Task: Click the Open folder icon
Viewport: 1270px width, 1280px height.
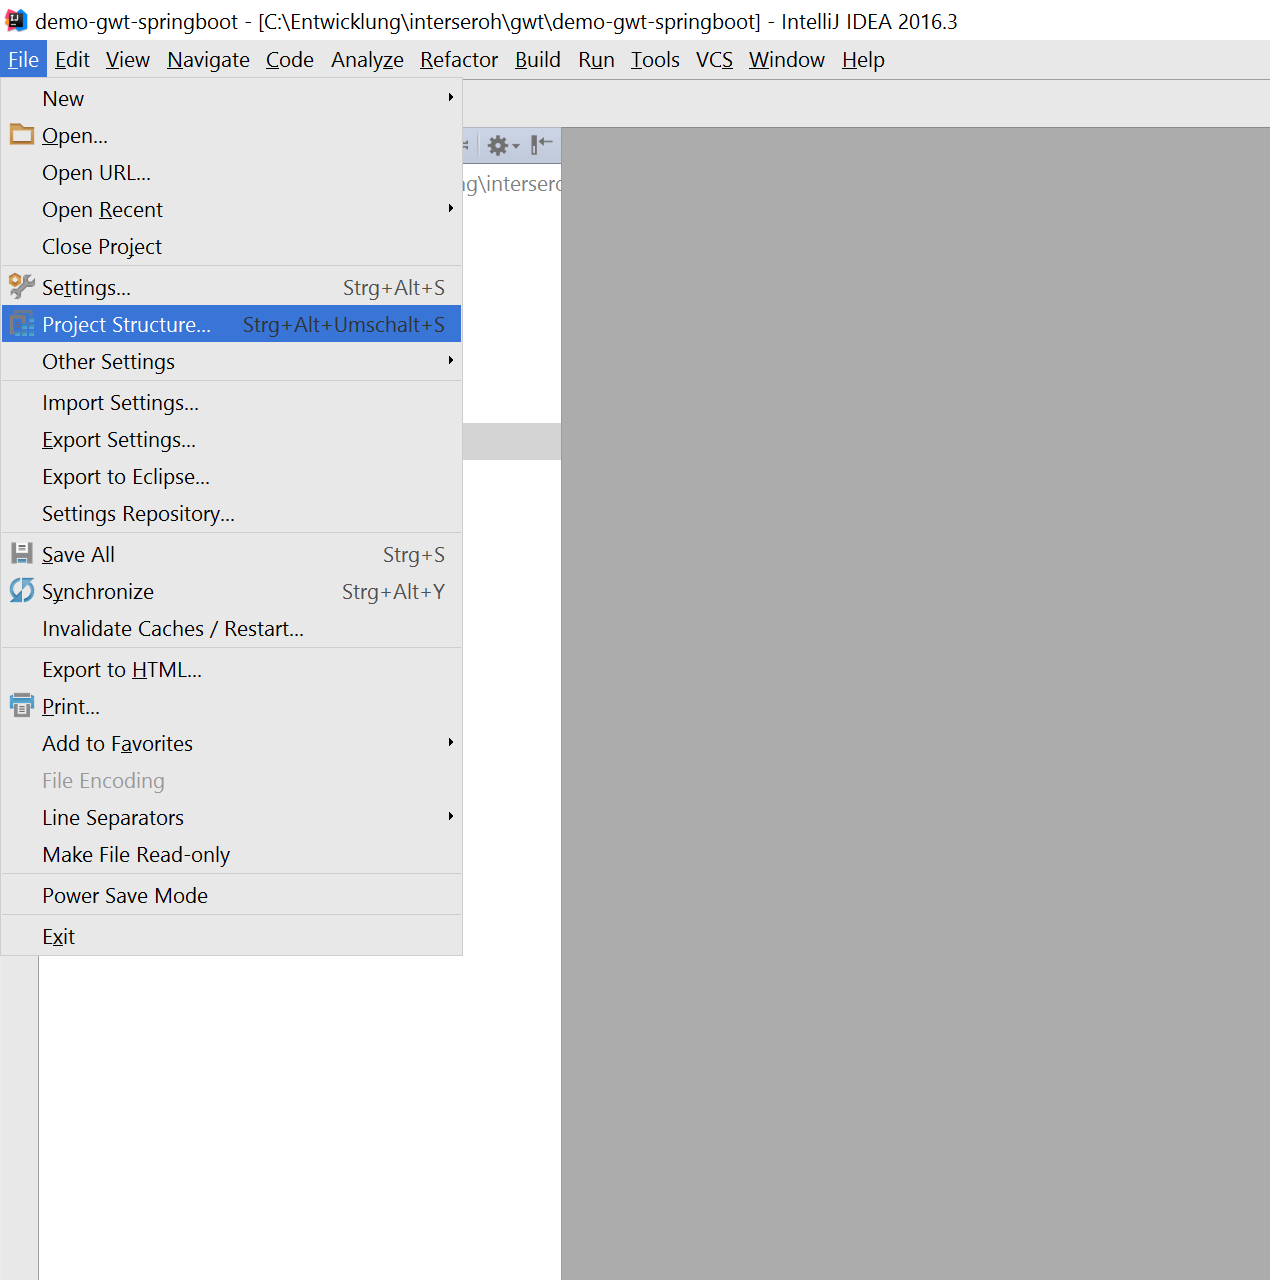Action: click(x=22, y=134)
